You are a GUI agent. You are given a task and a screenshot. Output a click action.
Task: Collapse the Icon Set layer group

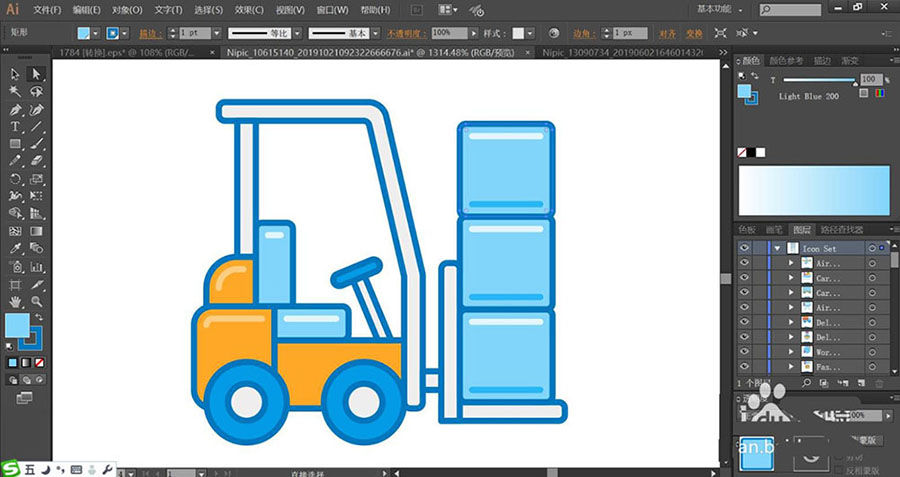point(777,248)
